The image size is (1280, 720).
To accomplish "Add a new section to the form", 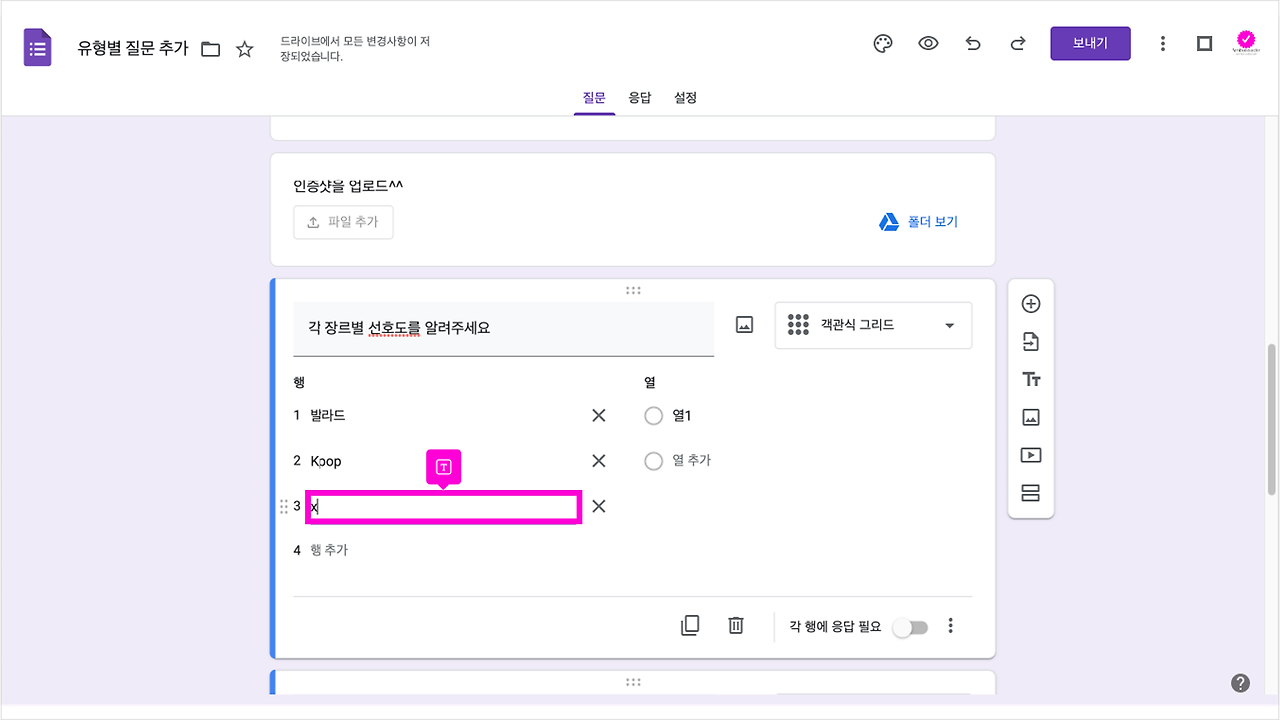I will [x=1031, y=493].
